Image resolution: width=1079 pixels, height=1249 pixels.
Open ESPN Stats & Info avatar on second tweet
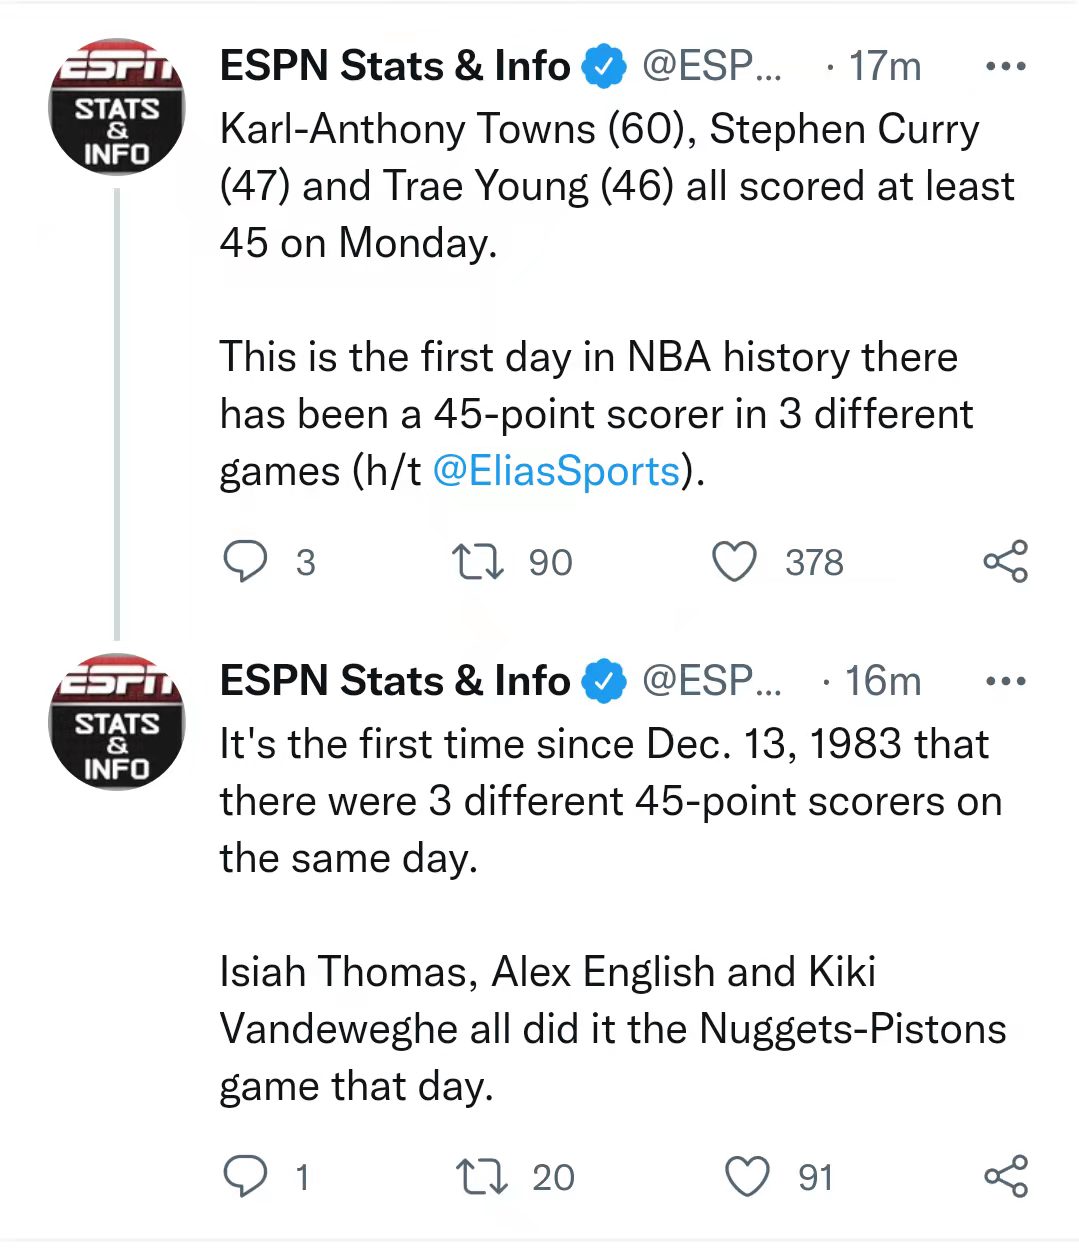117,722
